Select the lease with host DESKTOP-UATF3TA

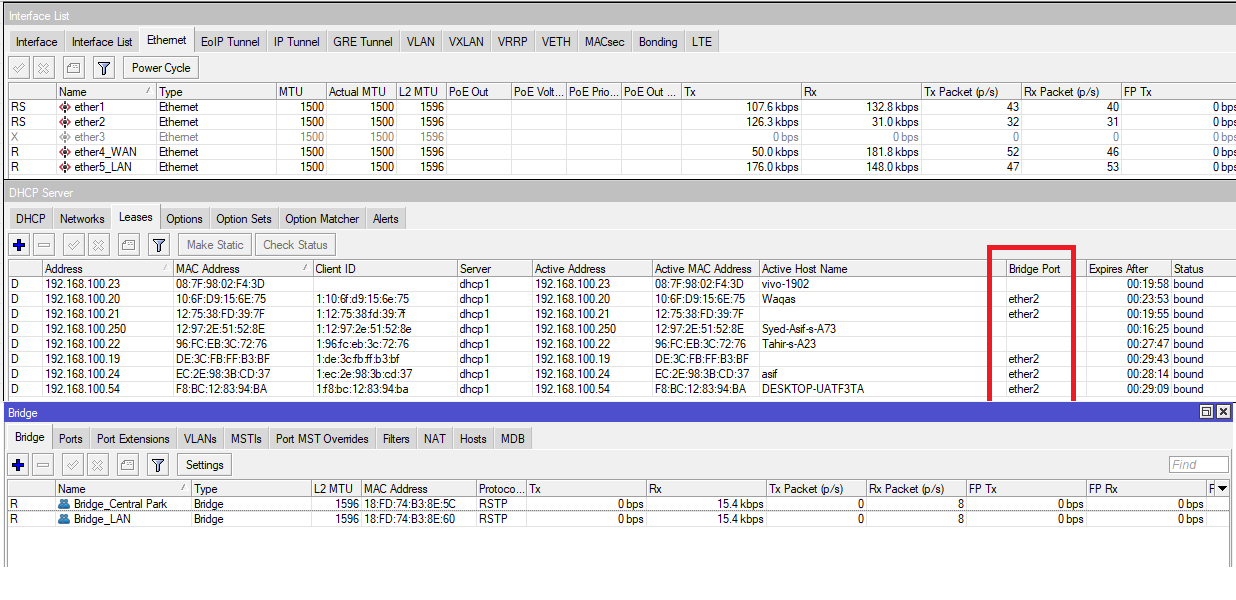coord(620,389)
